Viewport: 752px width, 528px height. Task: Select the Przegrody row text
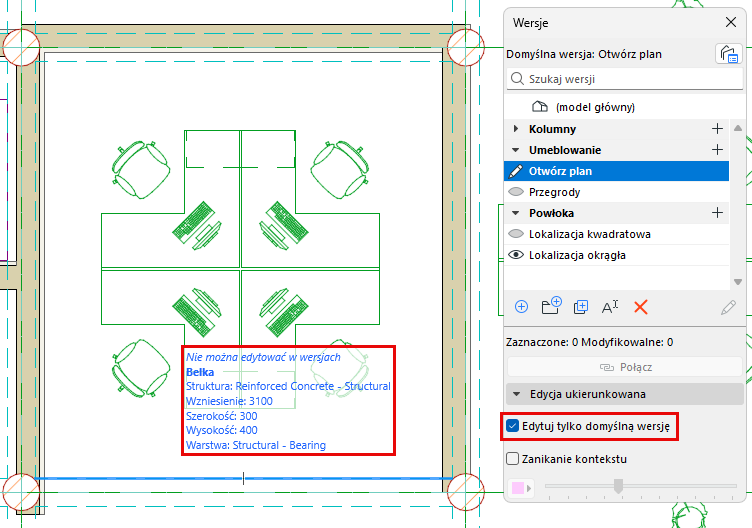click(x=554, y=192)
